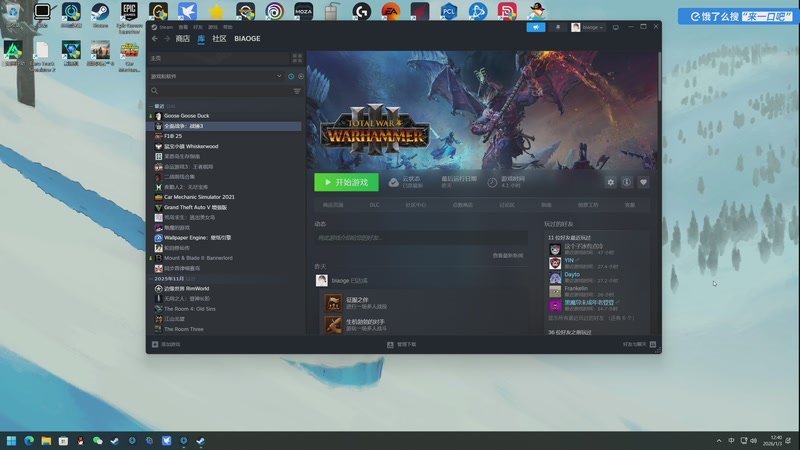Open the 好友 friends menu

pos(198,27)
